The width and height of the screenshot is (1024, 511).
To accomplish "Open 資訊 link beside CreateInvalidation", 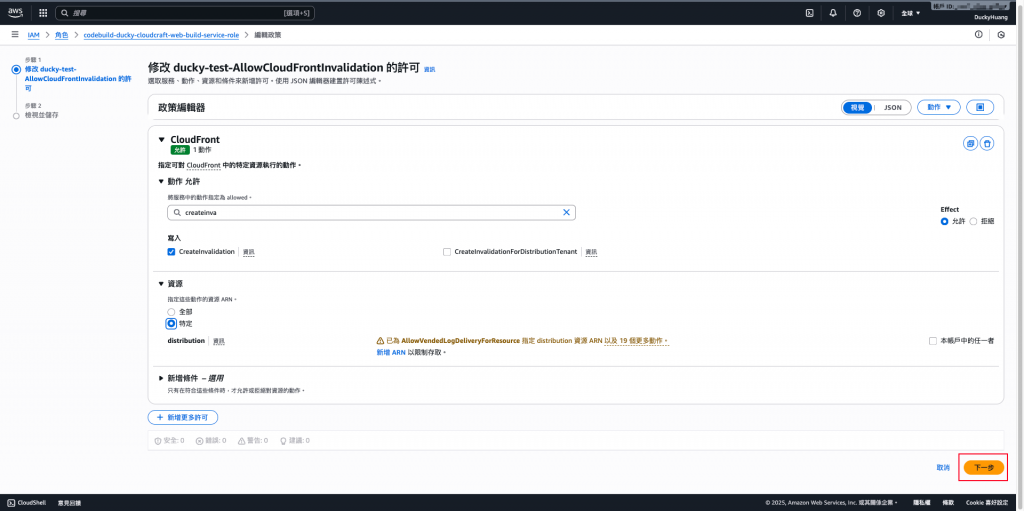I will click(x=249, y=252).
